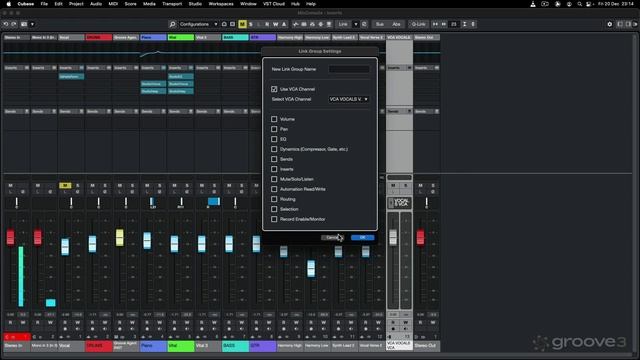Open the Transport menu
This screenshot has width=640, height=360.
(x=172, y=4)
